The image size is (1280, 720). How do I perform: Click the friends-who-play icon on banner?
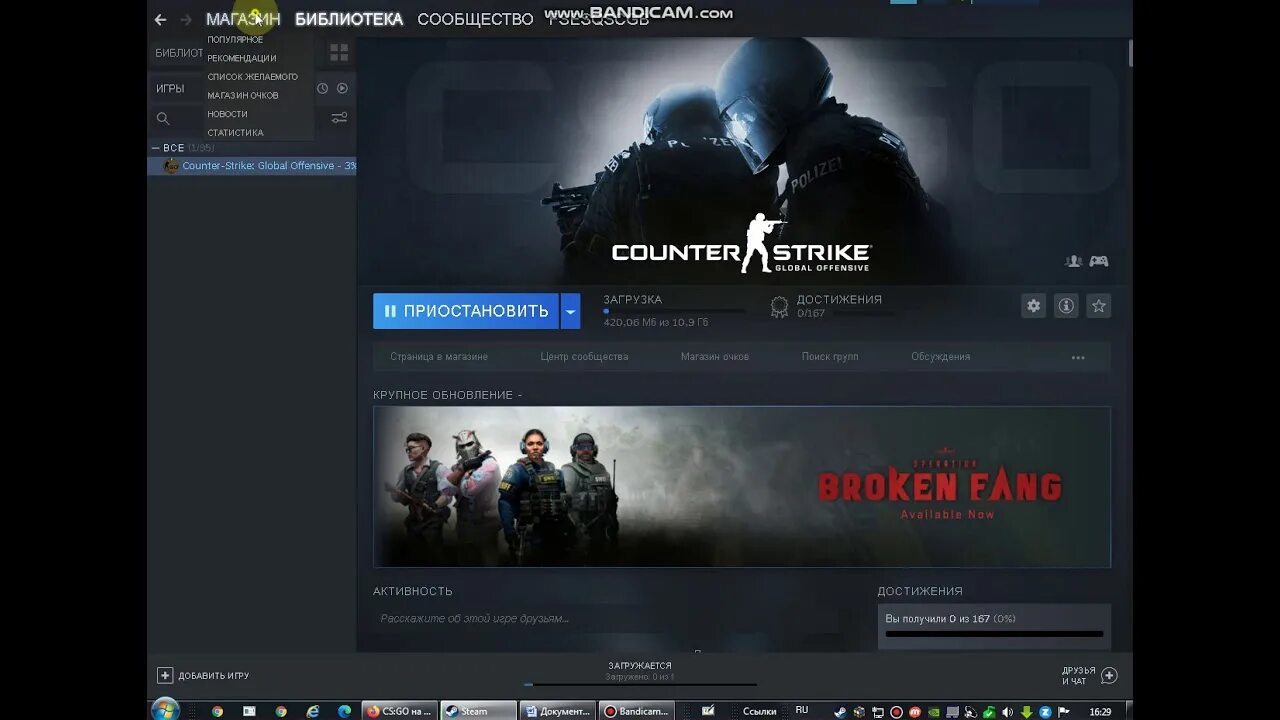1074,261
